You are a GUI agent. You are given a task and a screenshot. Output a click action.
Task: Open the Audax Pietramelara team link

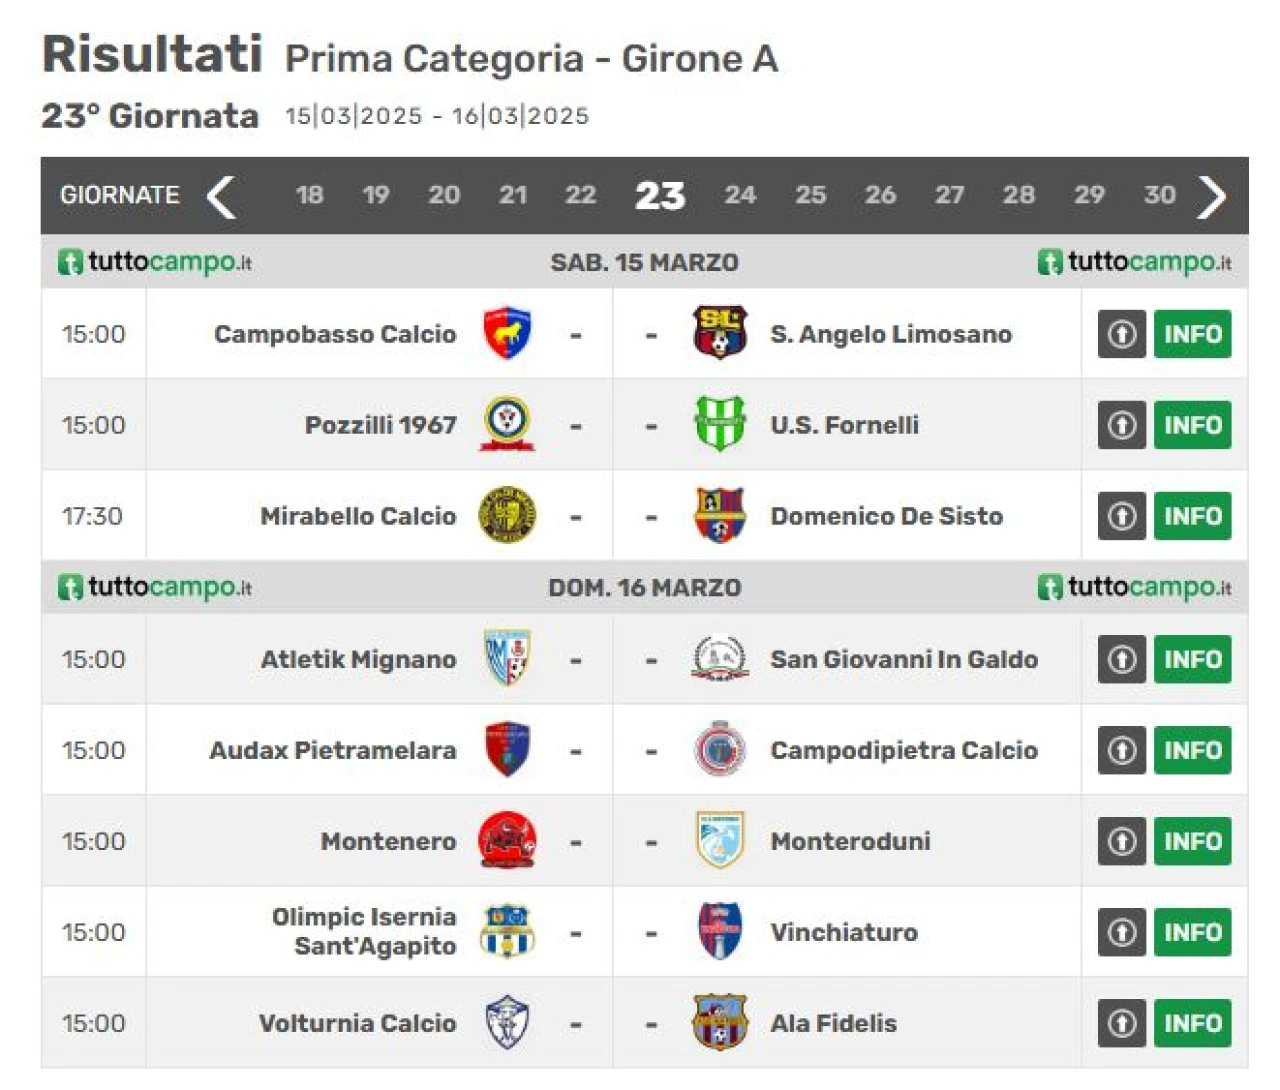pos(332,750)
